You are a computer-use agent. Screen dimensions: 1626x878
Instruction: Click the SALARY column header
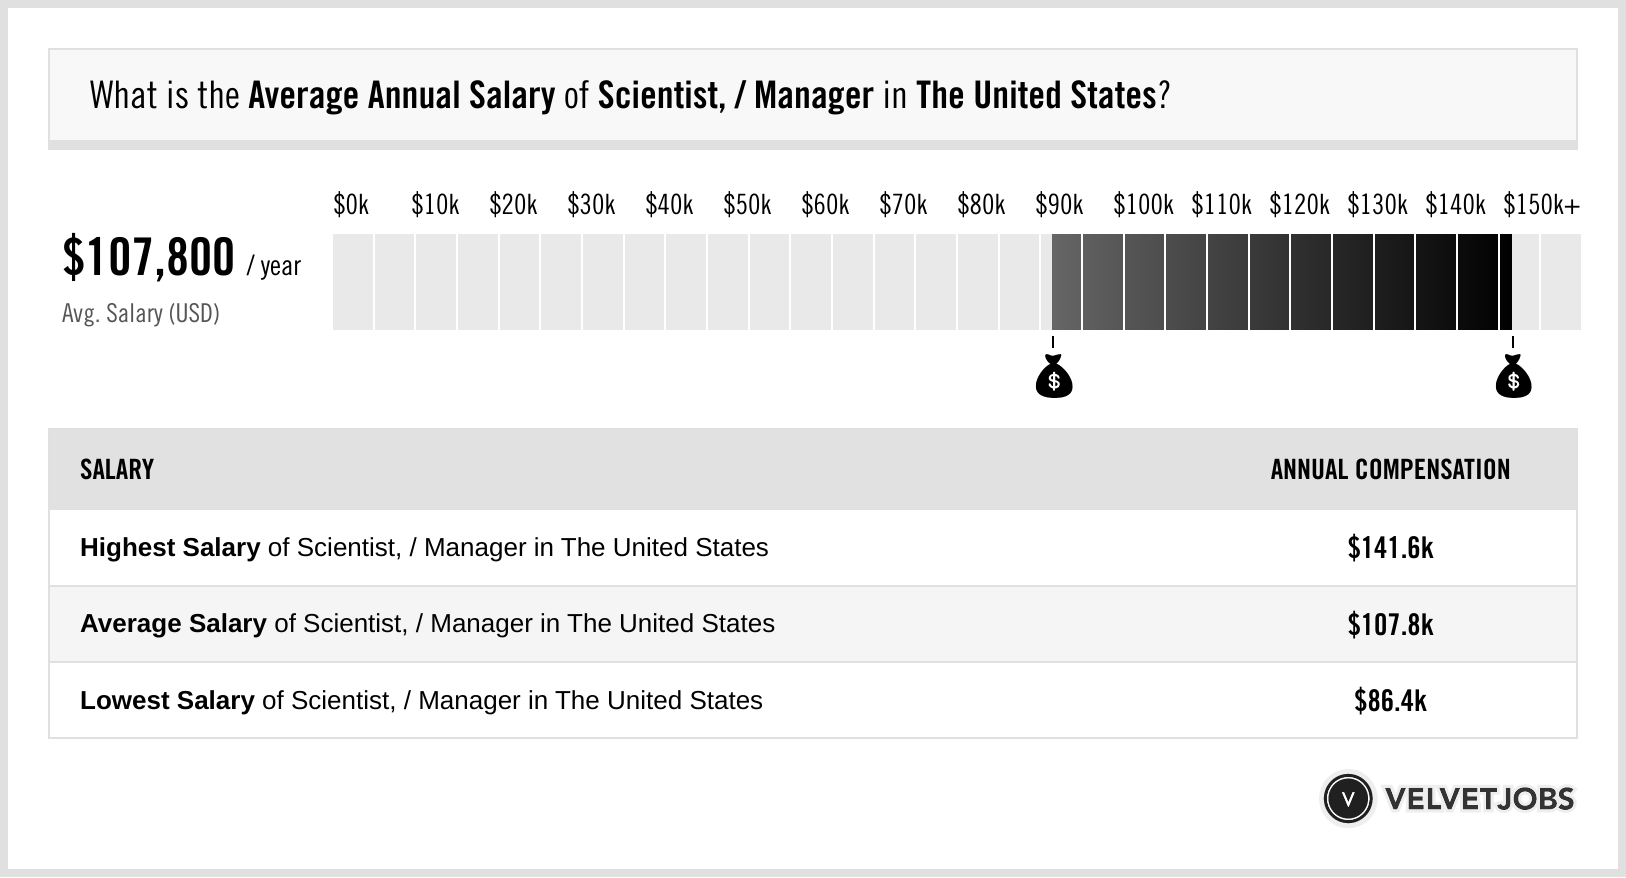[117, 470]
